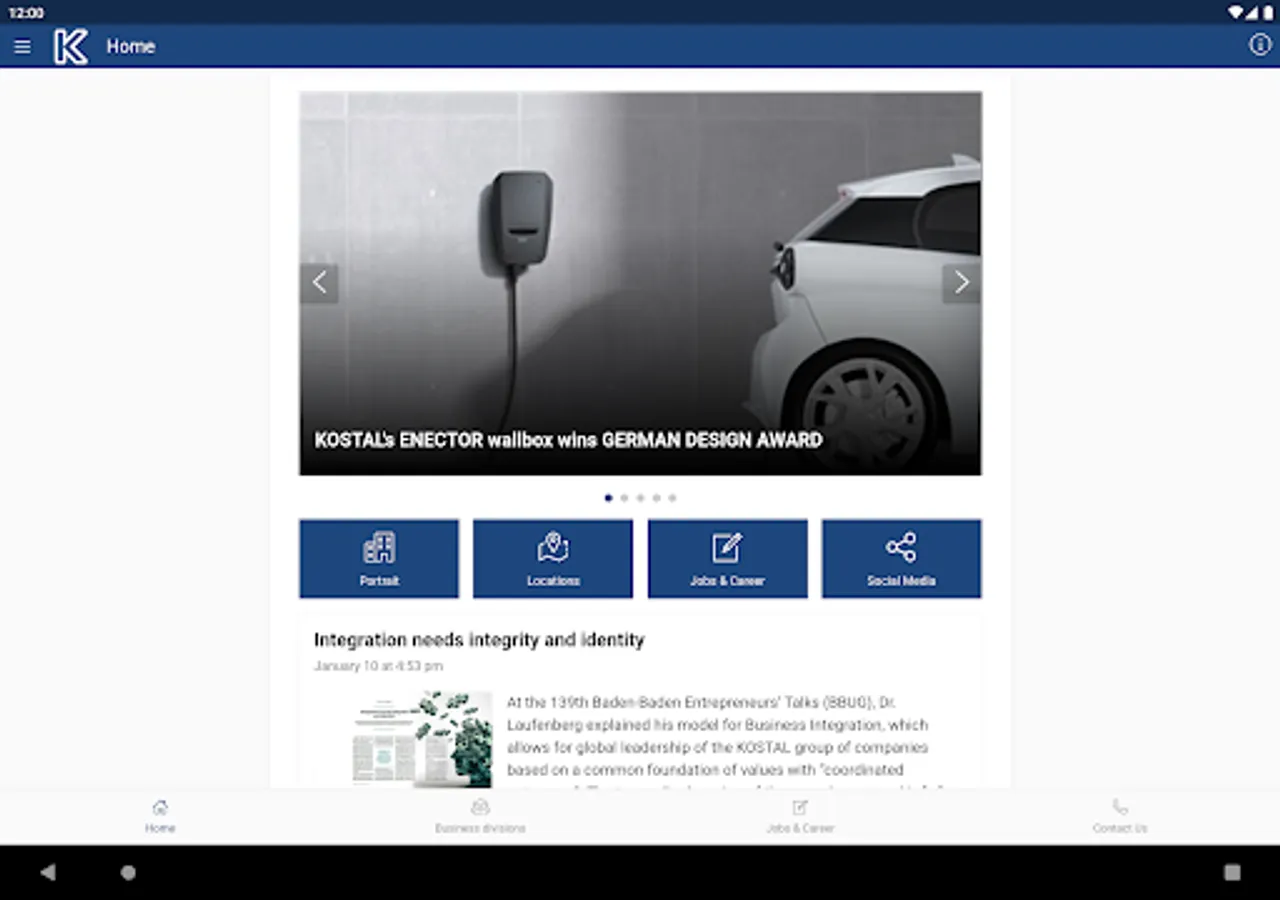This screenshot has width=1280, height=900.
Task: Switch to the Home bottom tab
Action: coord(160,816)
